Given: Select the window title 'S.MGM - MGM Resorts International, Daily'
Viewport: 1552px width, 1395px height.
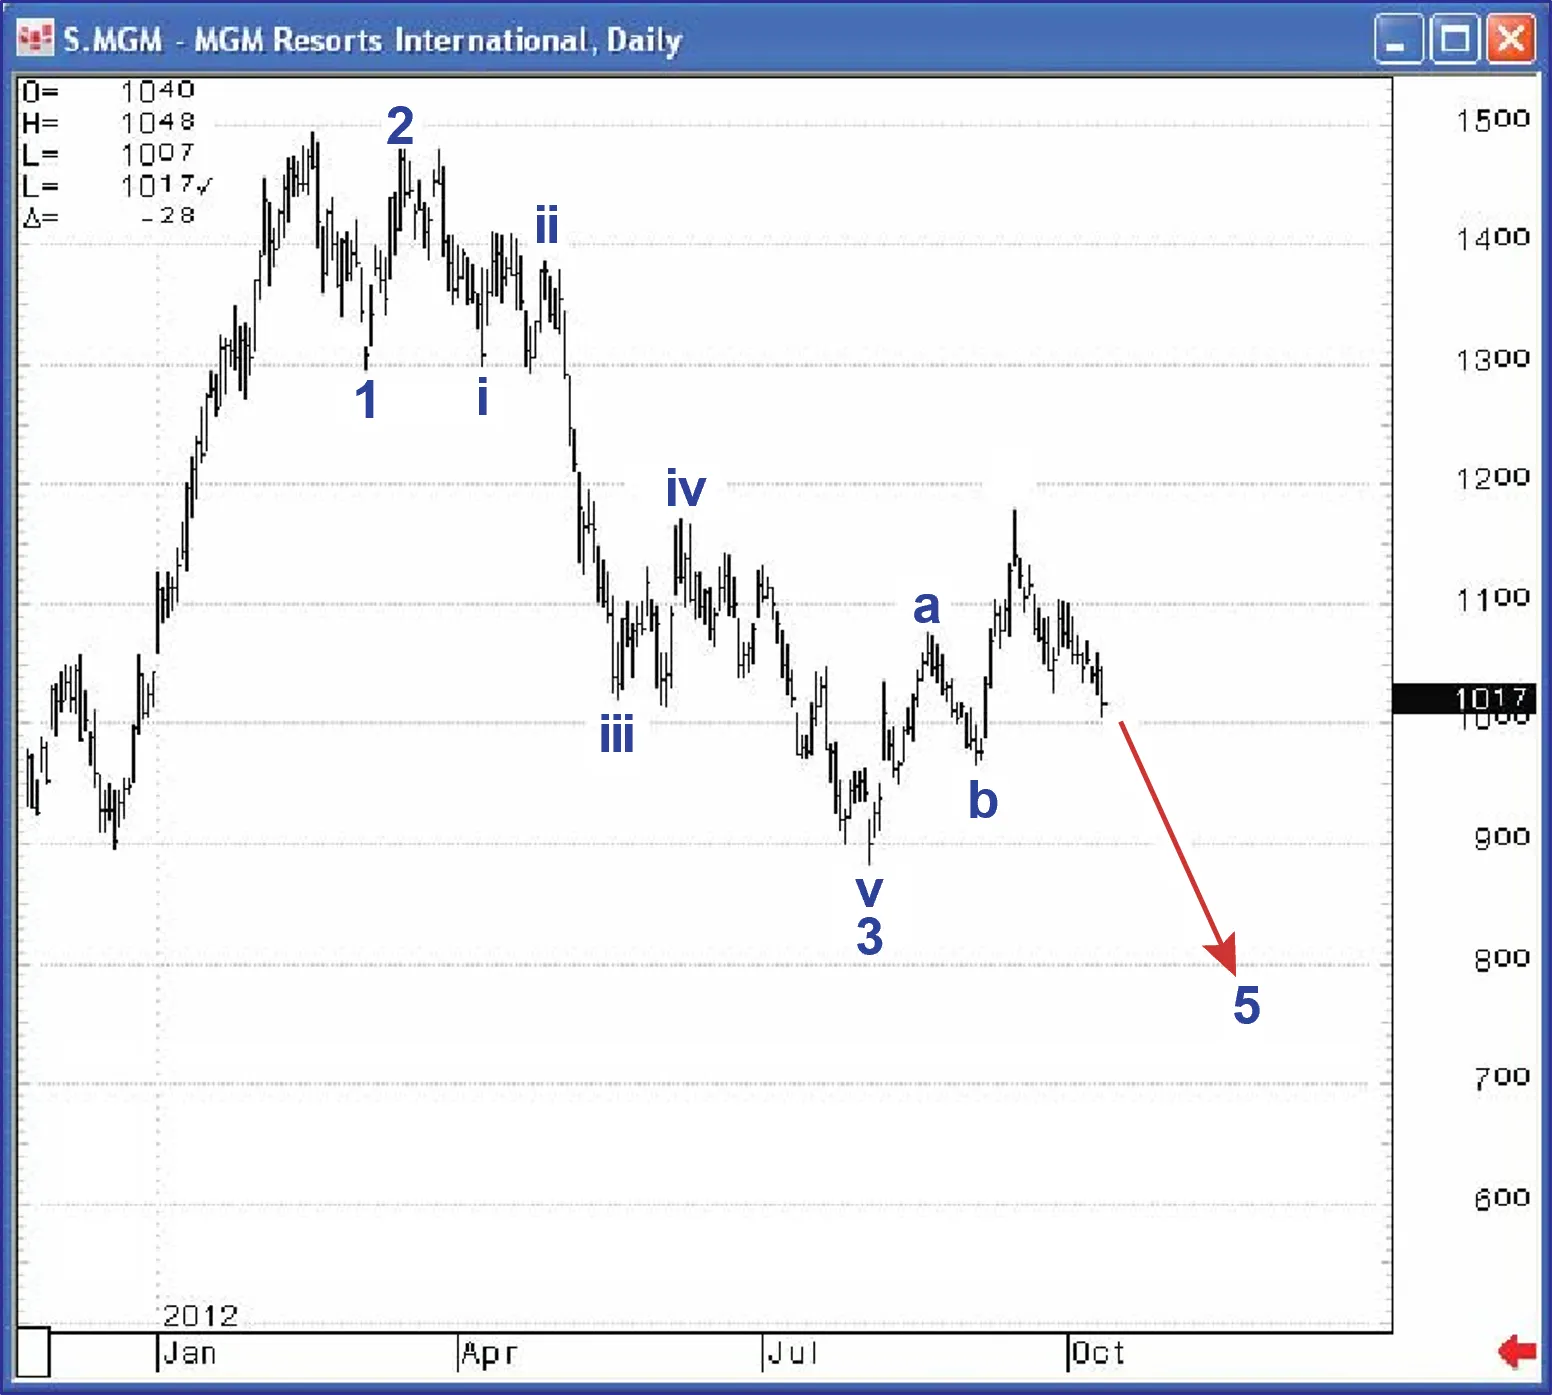Looking at the screenshot, I should point(373,40).
